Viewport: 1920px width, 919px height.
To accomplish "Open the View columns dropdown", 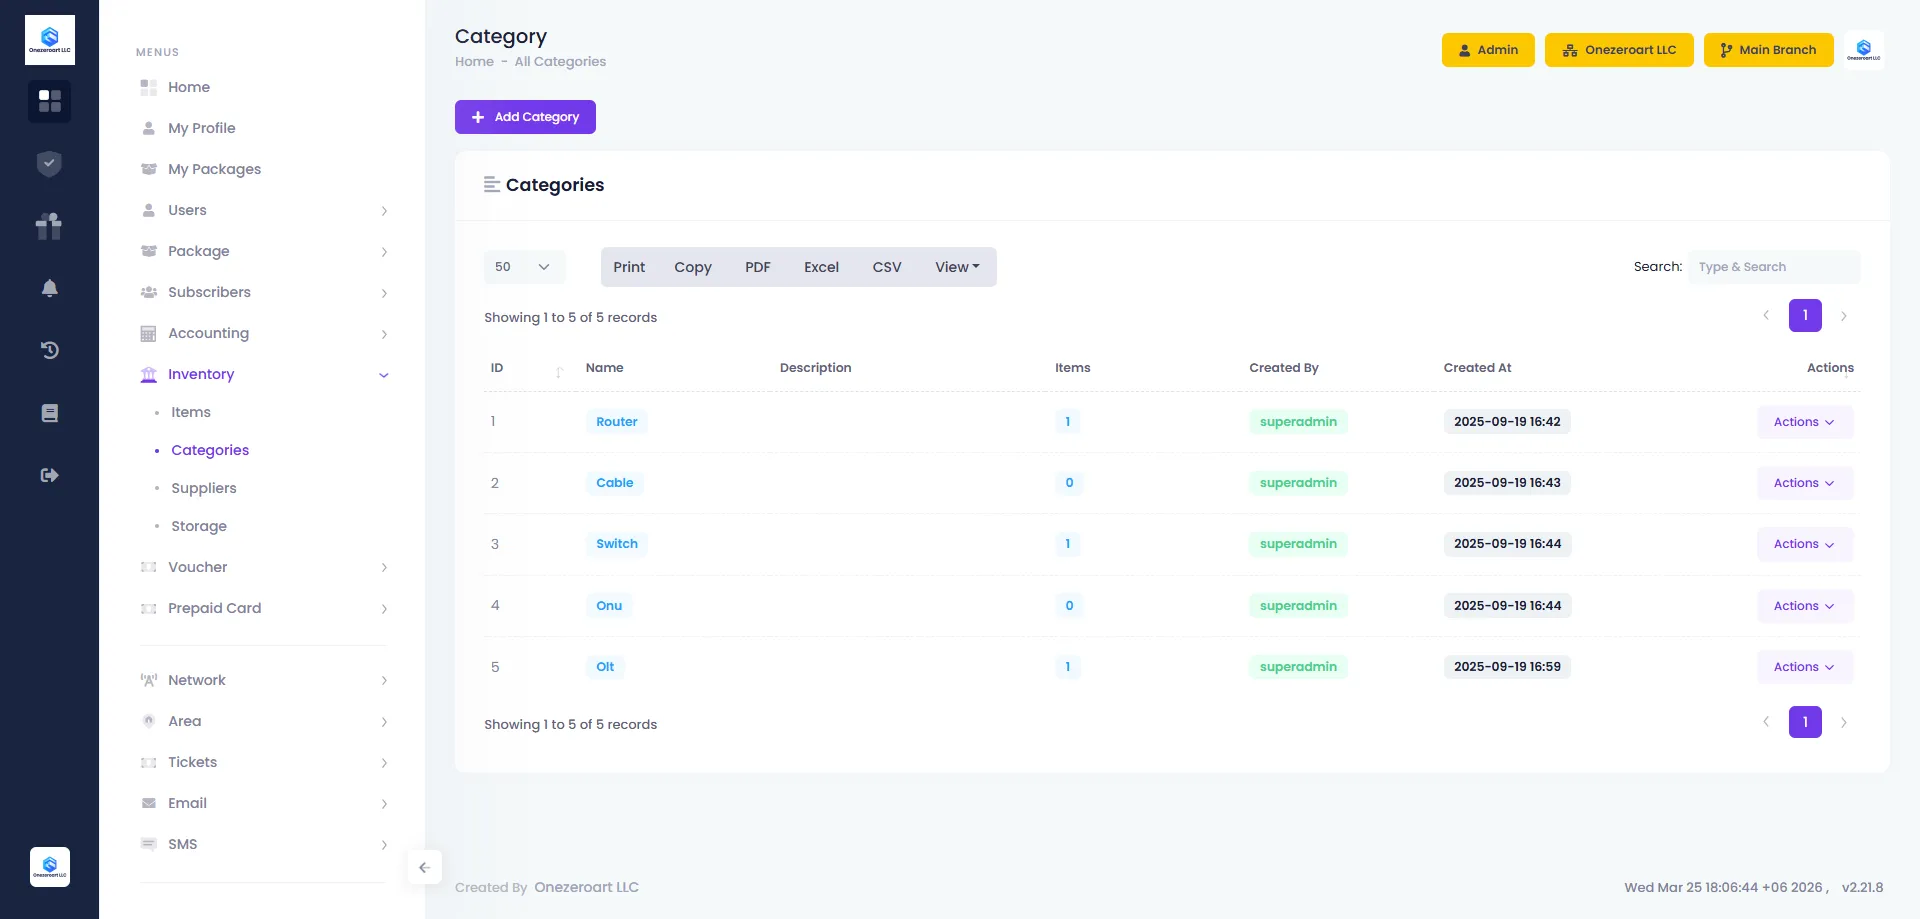I will coord(956,267).
